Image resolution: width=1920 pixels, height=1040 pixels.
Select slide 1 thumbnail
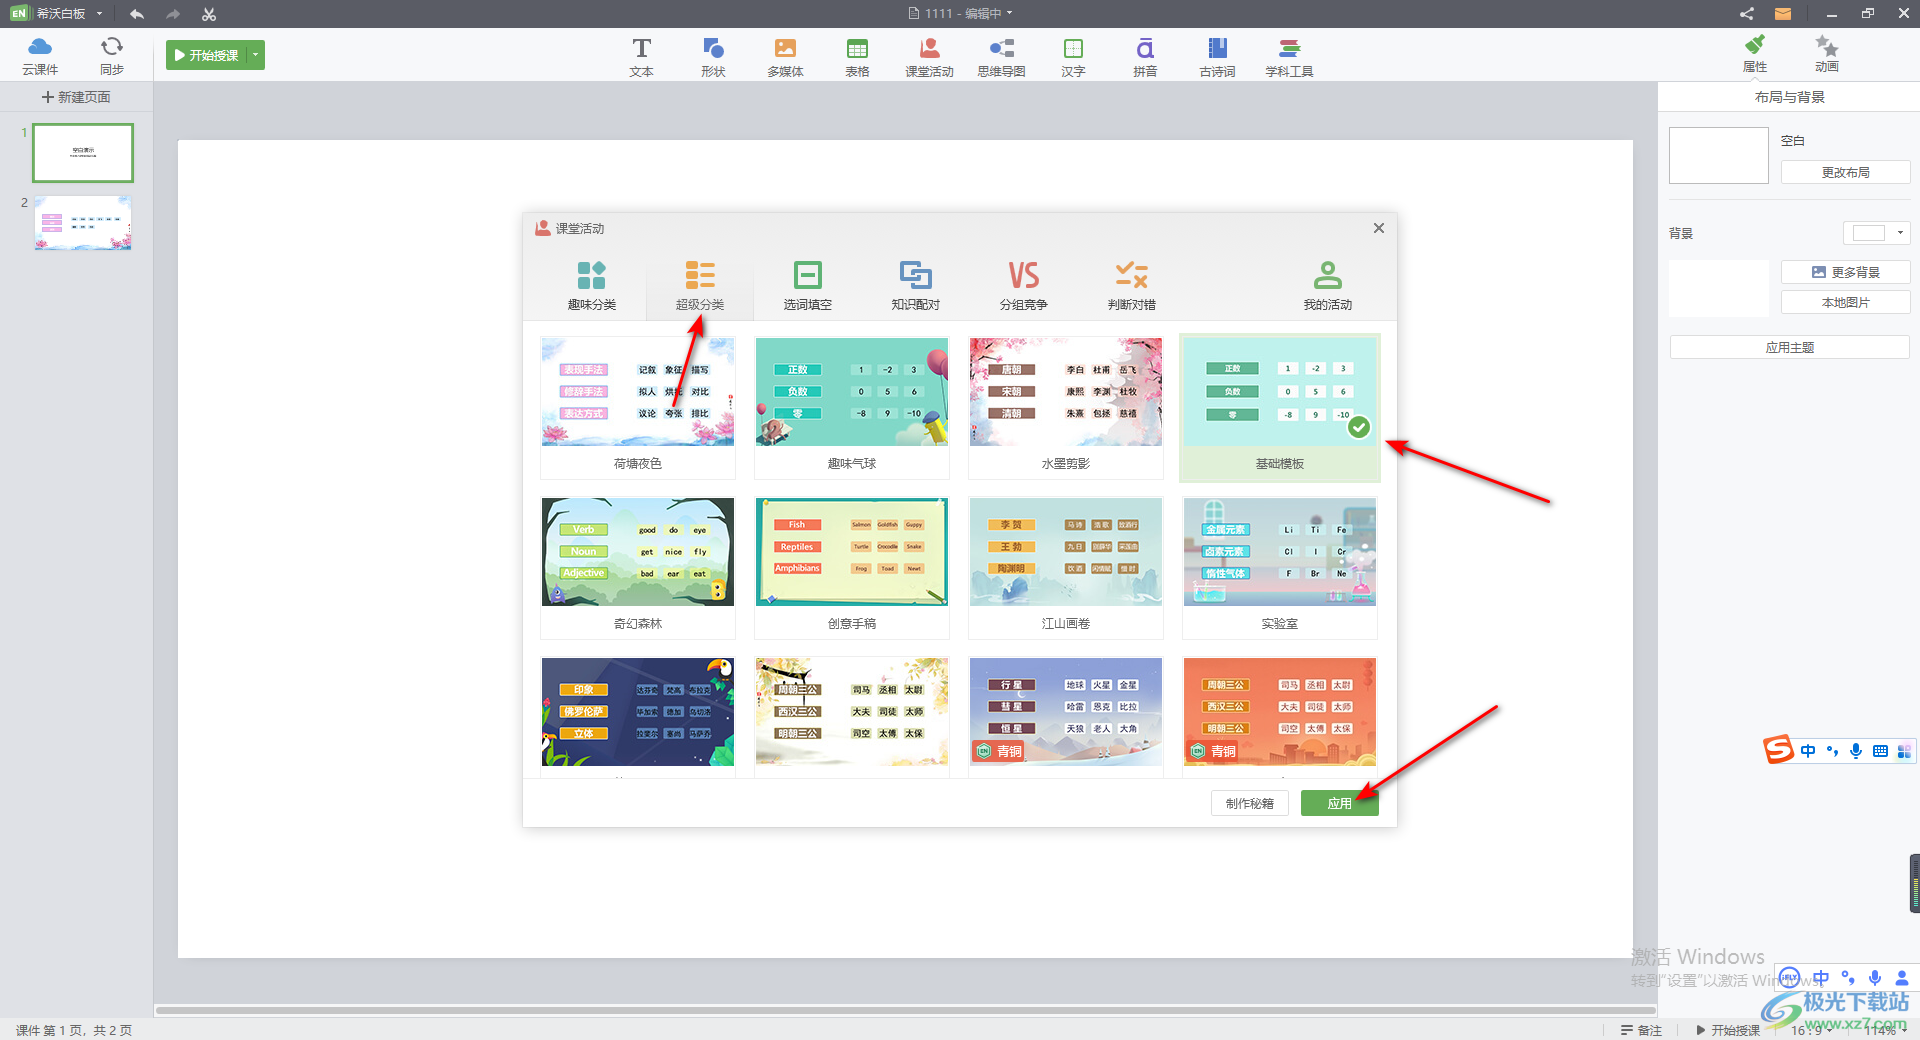tap(83, 153)
